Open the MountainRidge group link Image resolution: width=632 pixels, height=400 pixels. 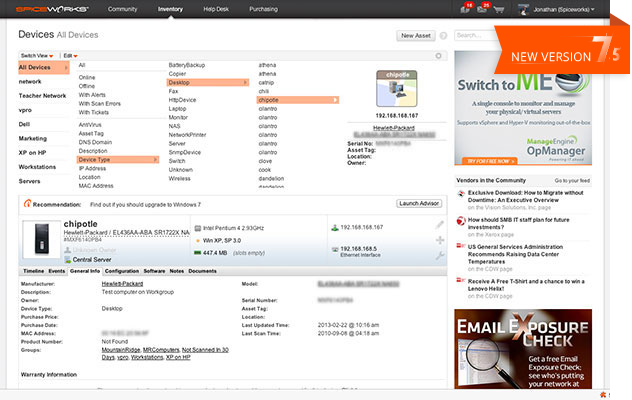[121, 350]
